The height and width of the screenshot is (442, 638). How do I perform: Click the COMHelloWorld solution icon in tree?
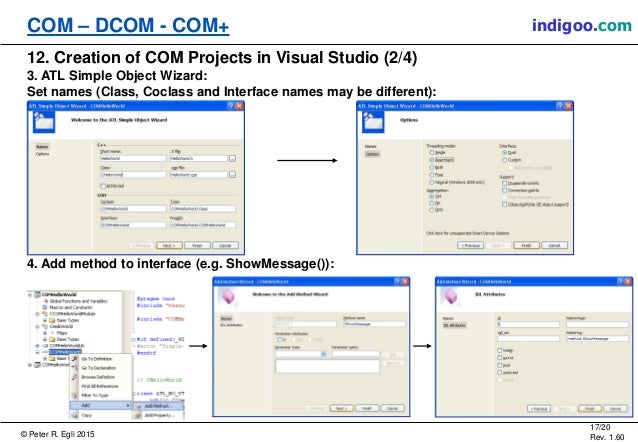point(37,294)
